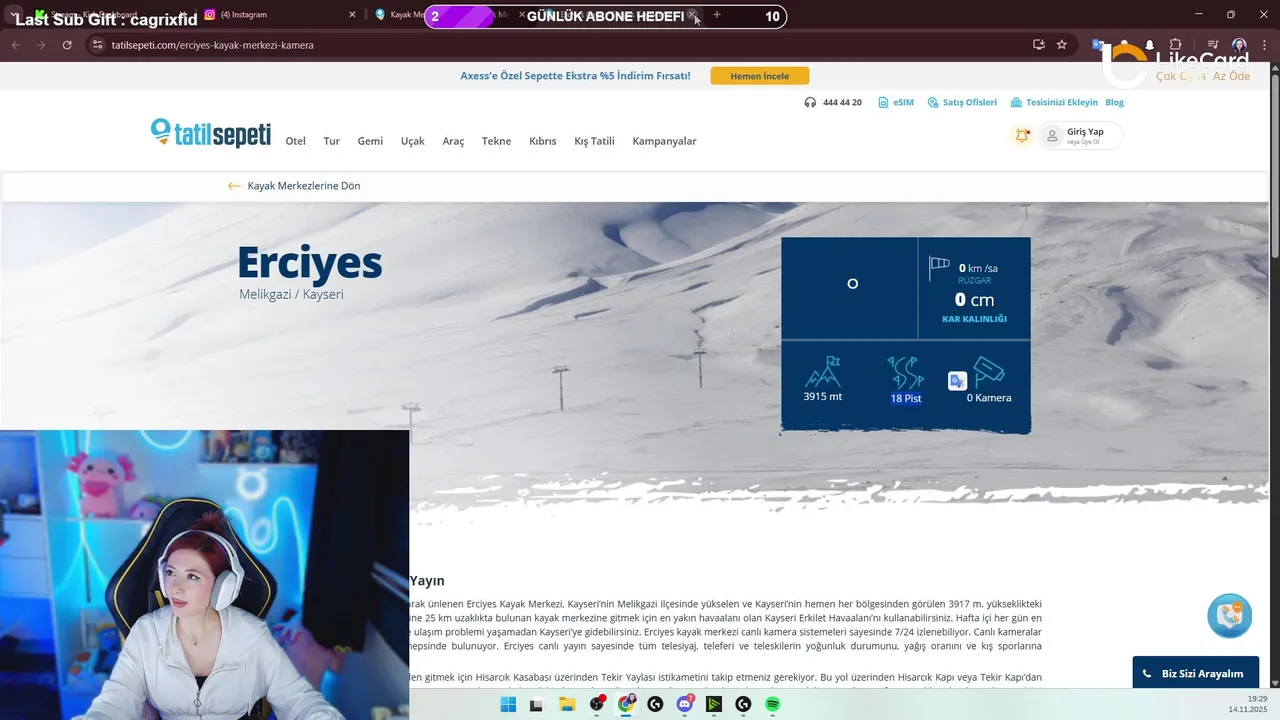
Task: Reload the page with refresh icon
Action: pos(67,45)
